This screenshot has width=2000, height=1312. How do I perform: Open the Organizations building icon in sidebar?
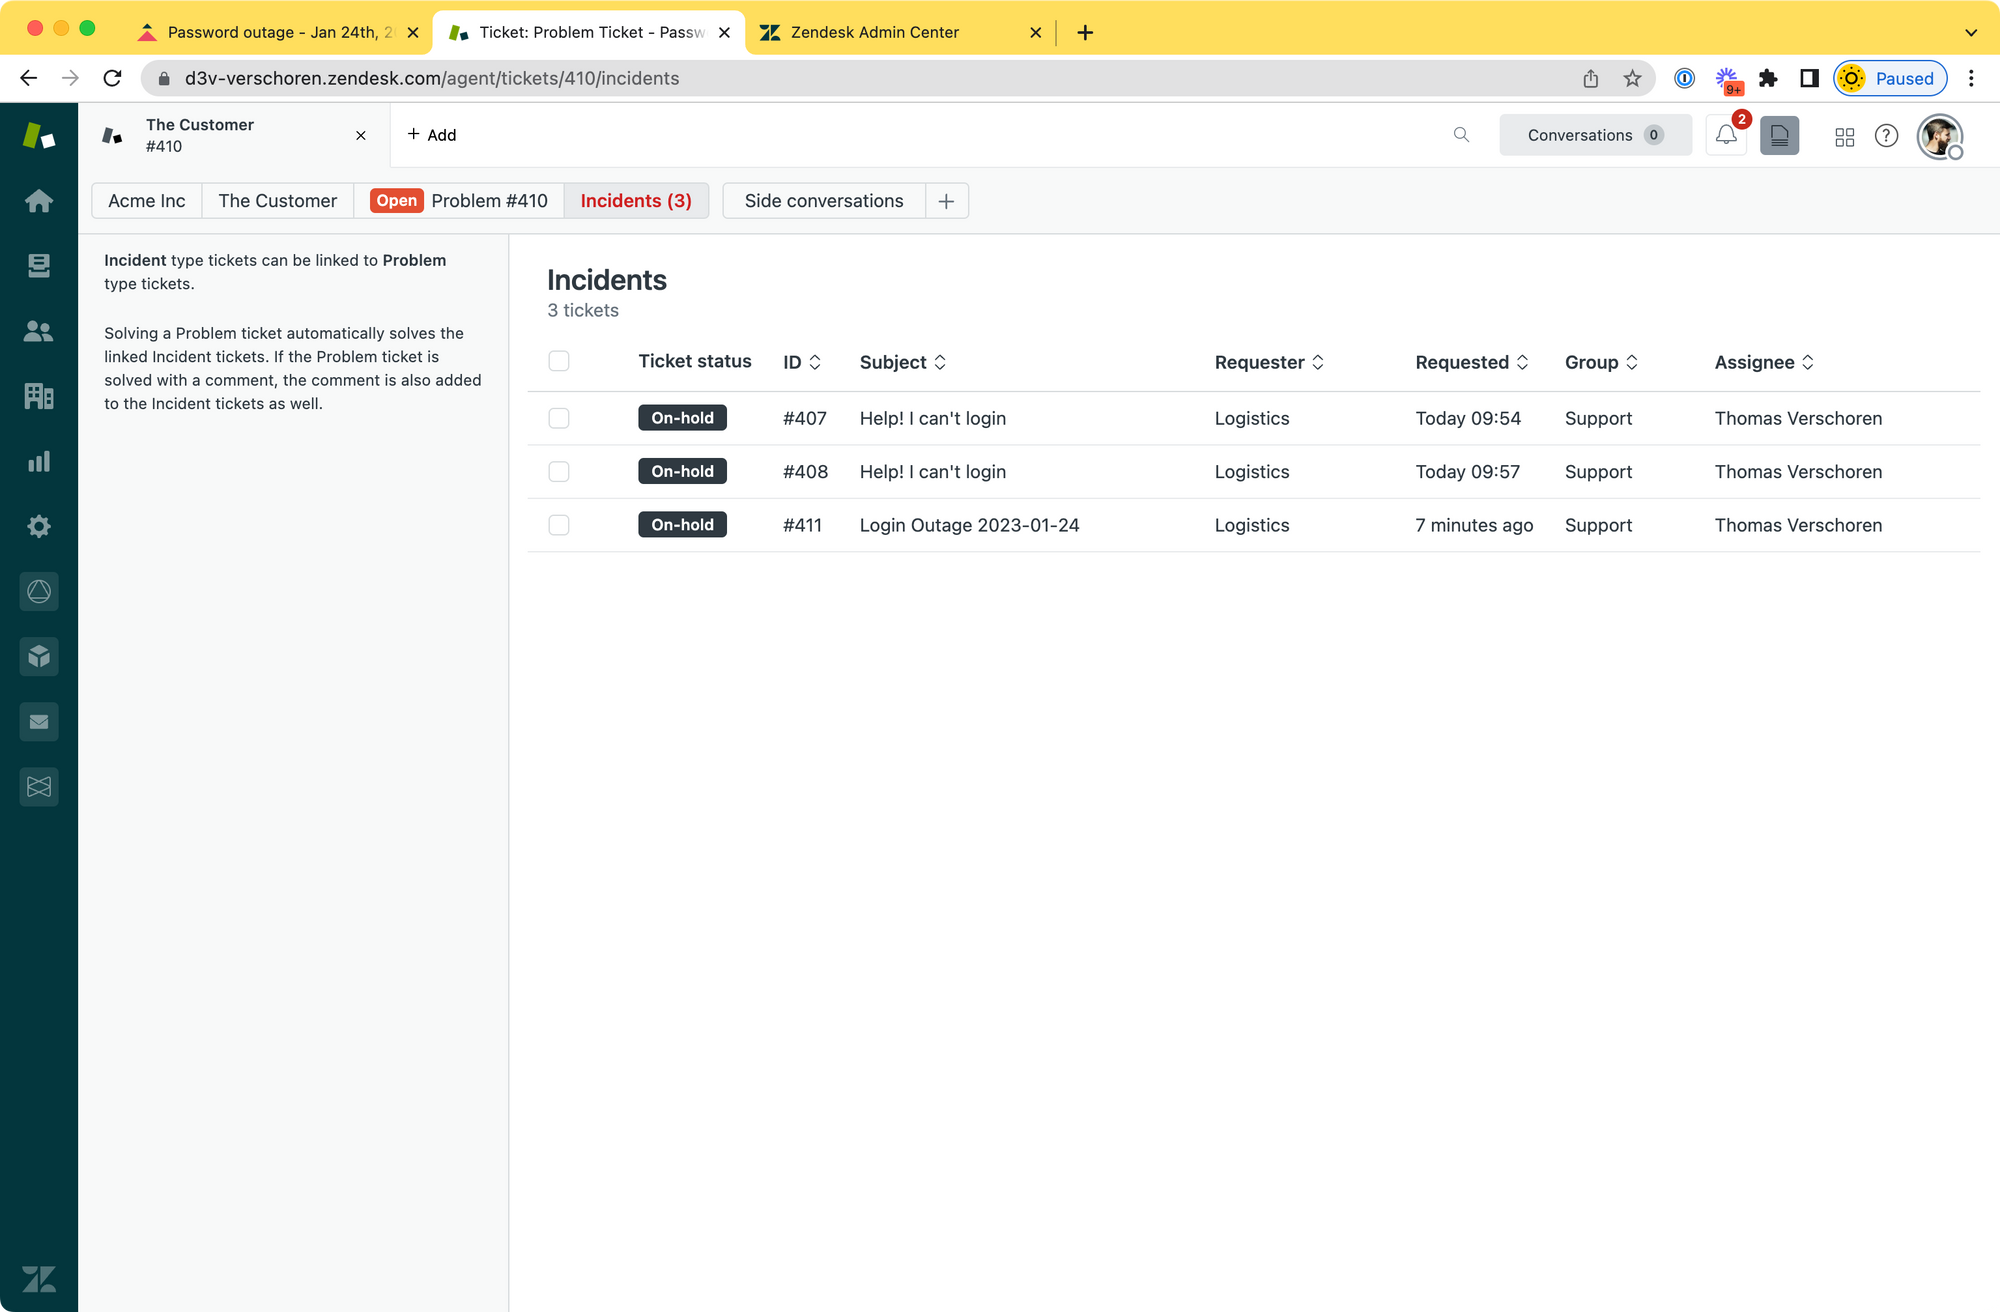[39, 396]
